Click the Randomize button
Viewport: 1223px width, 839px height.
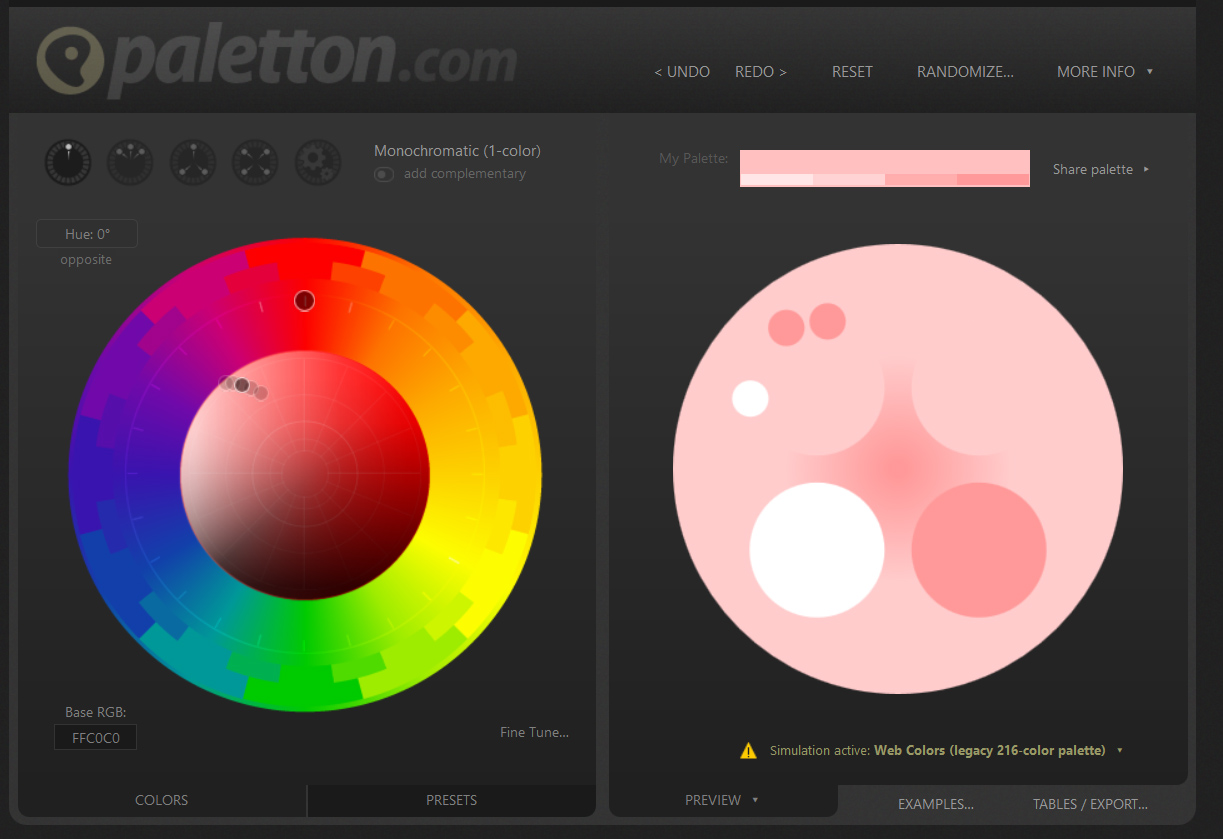[x=965, y=72]
